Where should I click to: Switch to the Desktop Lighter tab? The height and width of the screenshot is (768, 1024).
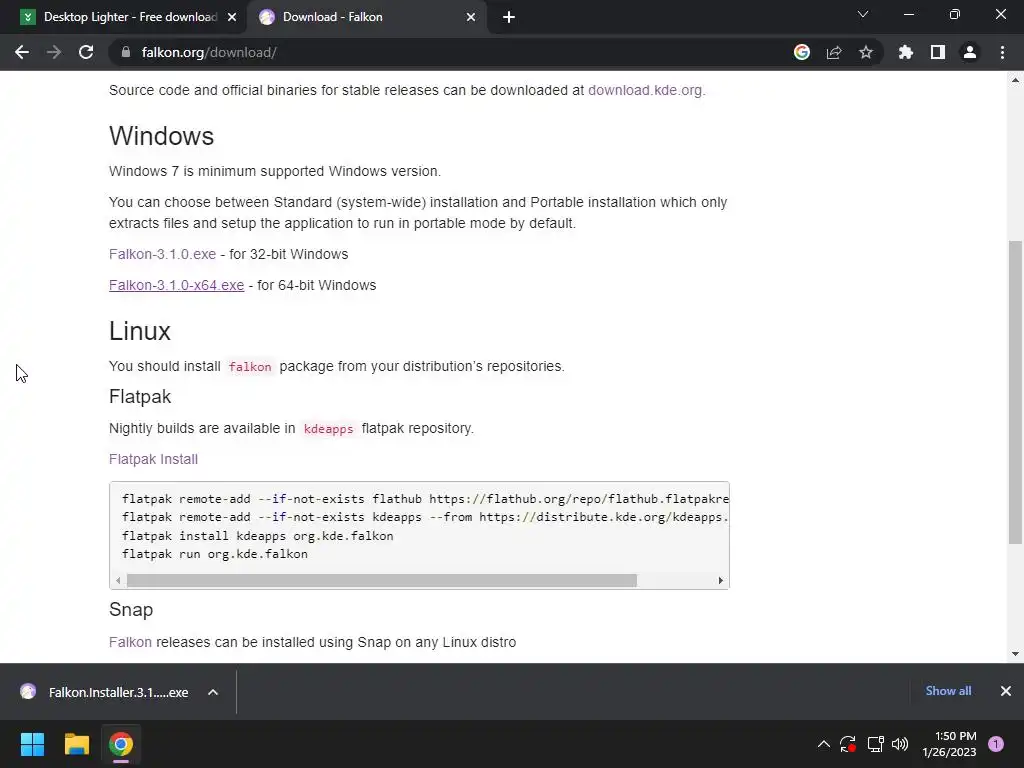pyautogui.click(x=124, y=17)
